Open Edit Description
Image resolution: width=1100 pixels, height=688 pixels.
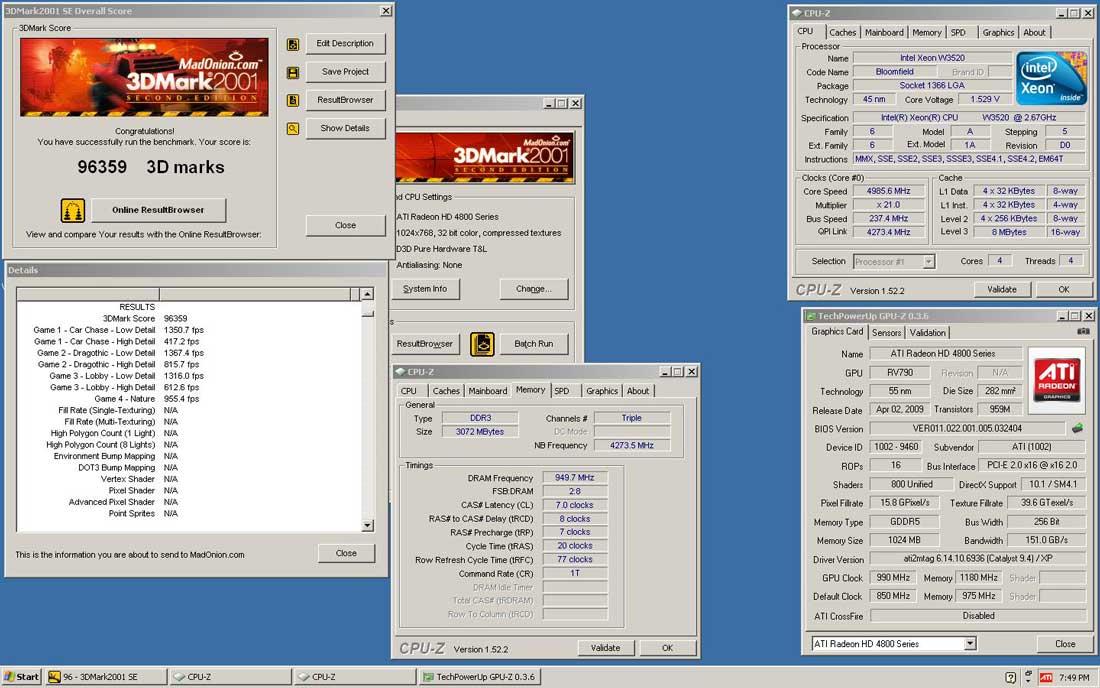pos(345,43)
